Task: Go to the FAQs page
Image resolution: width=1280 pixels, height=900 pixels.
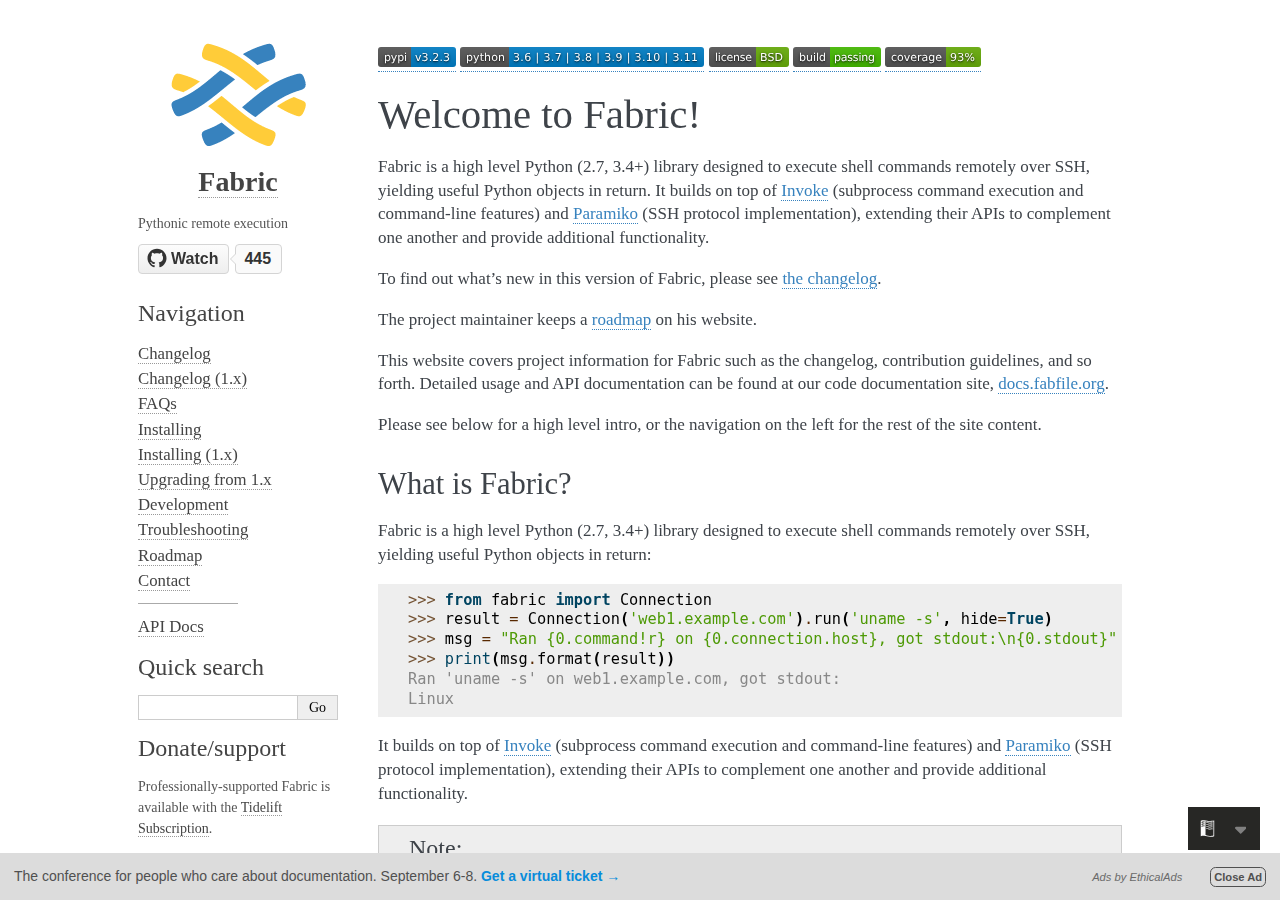Action: [157, 404]
